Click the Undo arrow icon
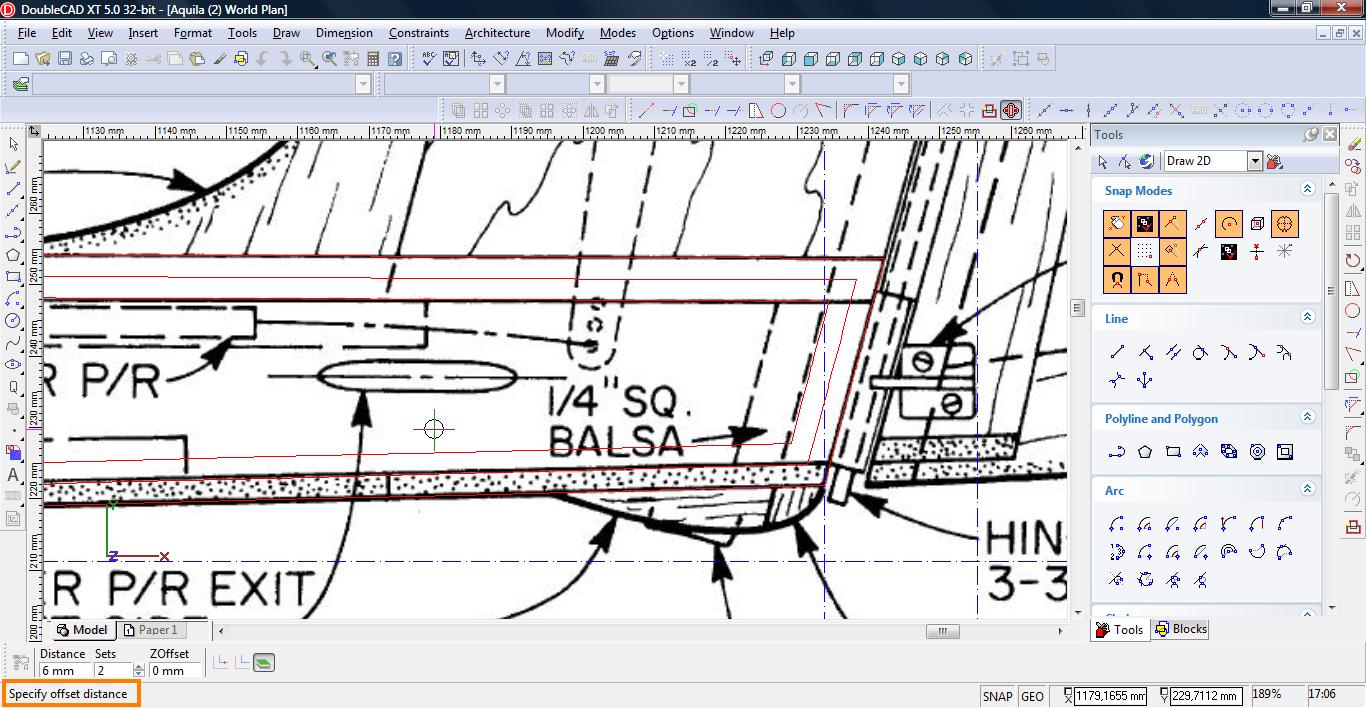The height and width of the screenshot is (708, 1366). pos(264,59)
